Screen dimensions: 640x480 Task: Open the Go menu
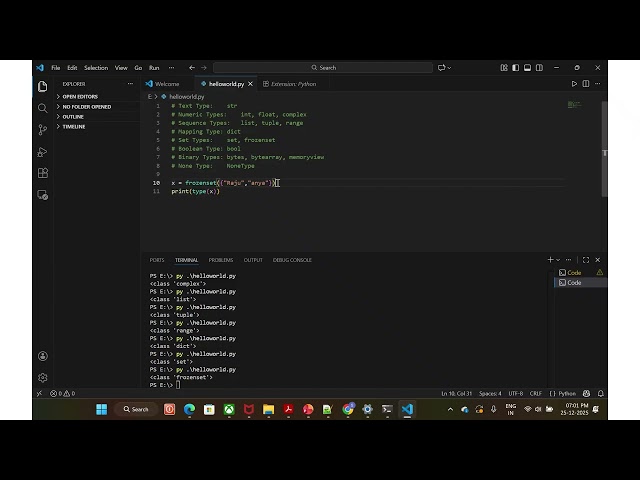[x=138, y=68]
